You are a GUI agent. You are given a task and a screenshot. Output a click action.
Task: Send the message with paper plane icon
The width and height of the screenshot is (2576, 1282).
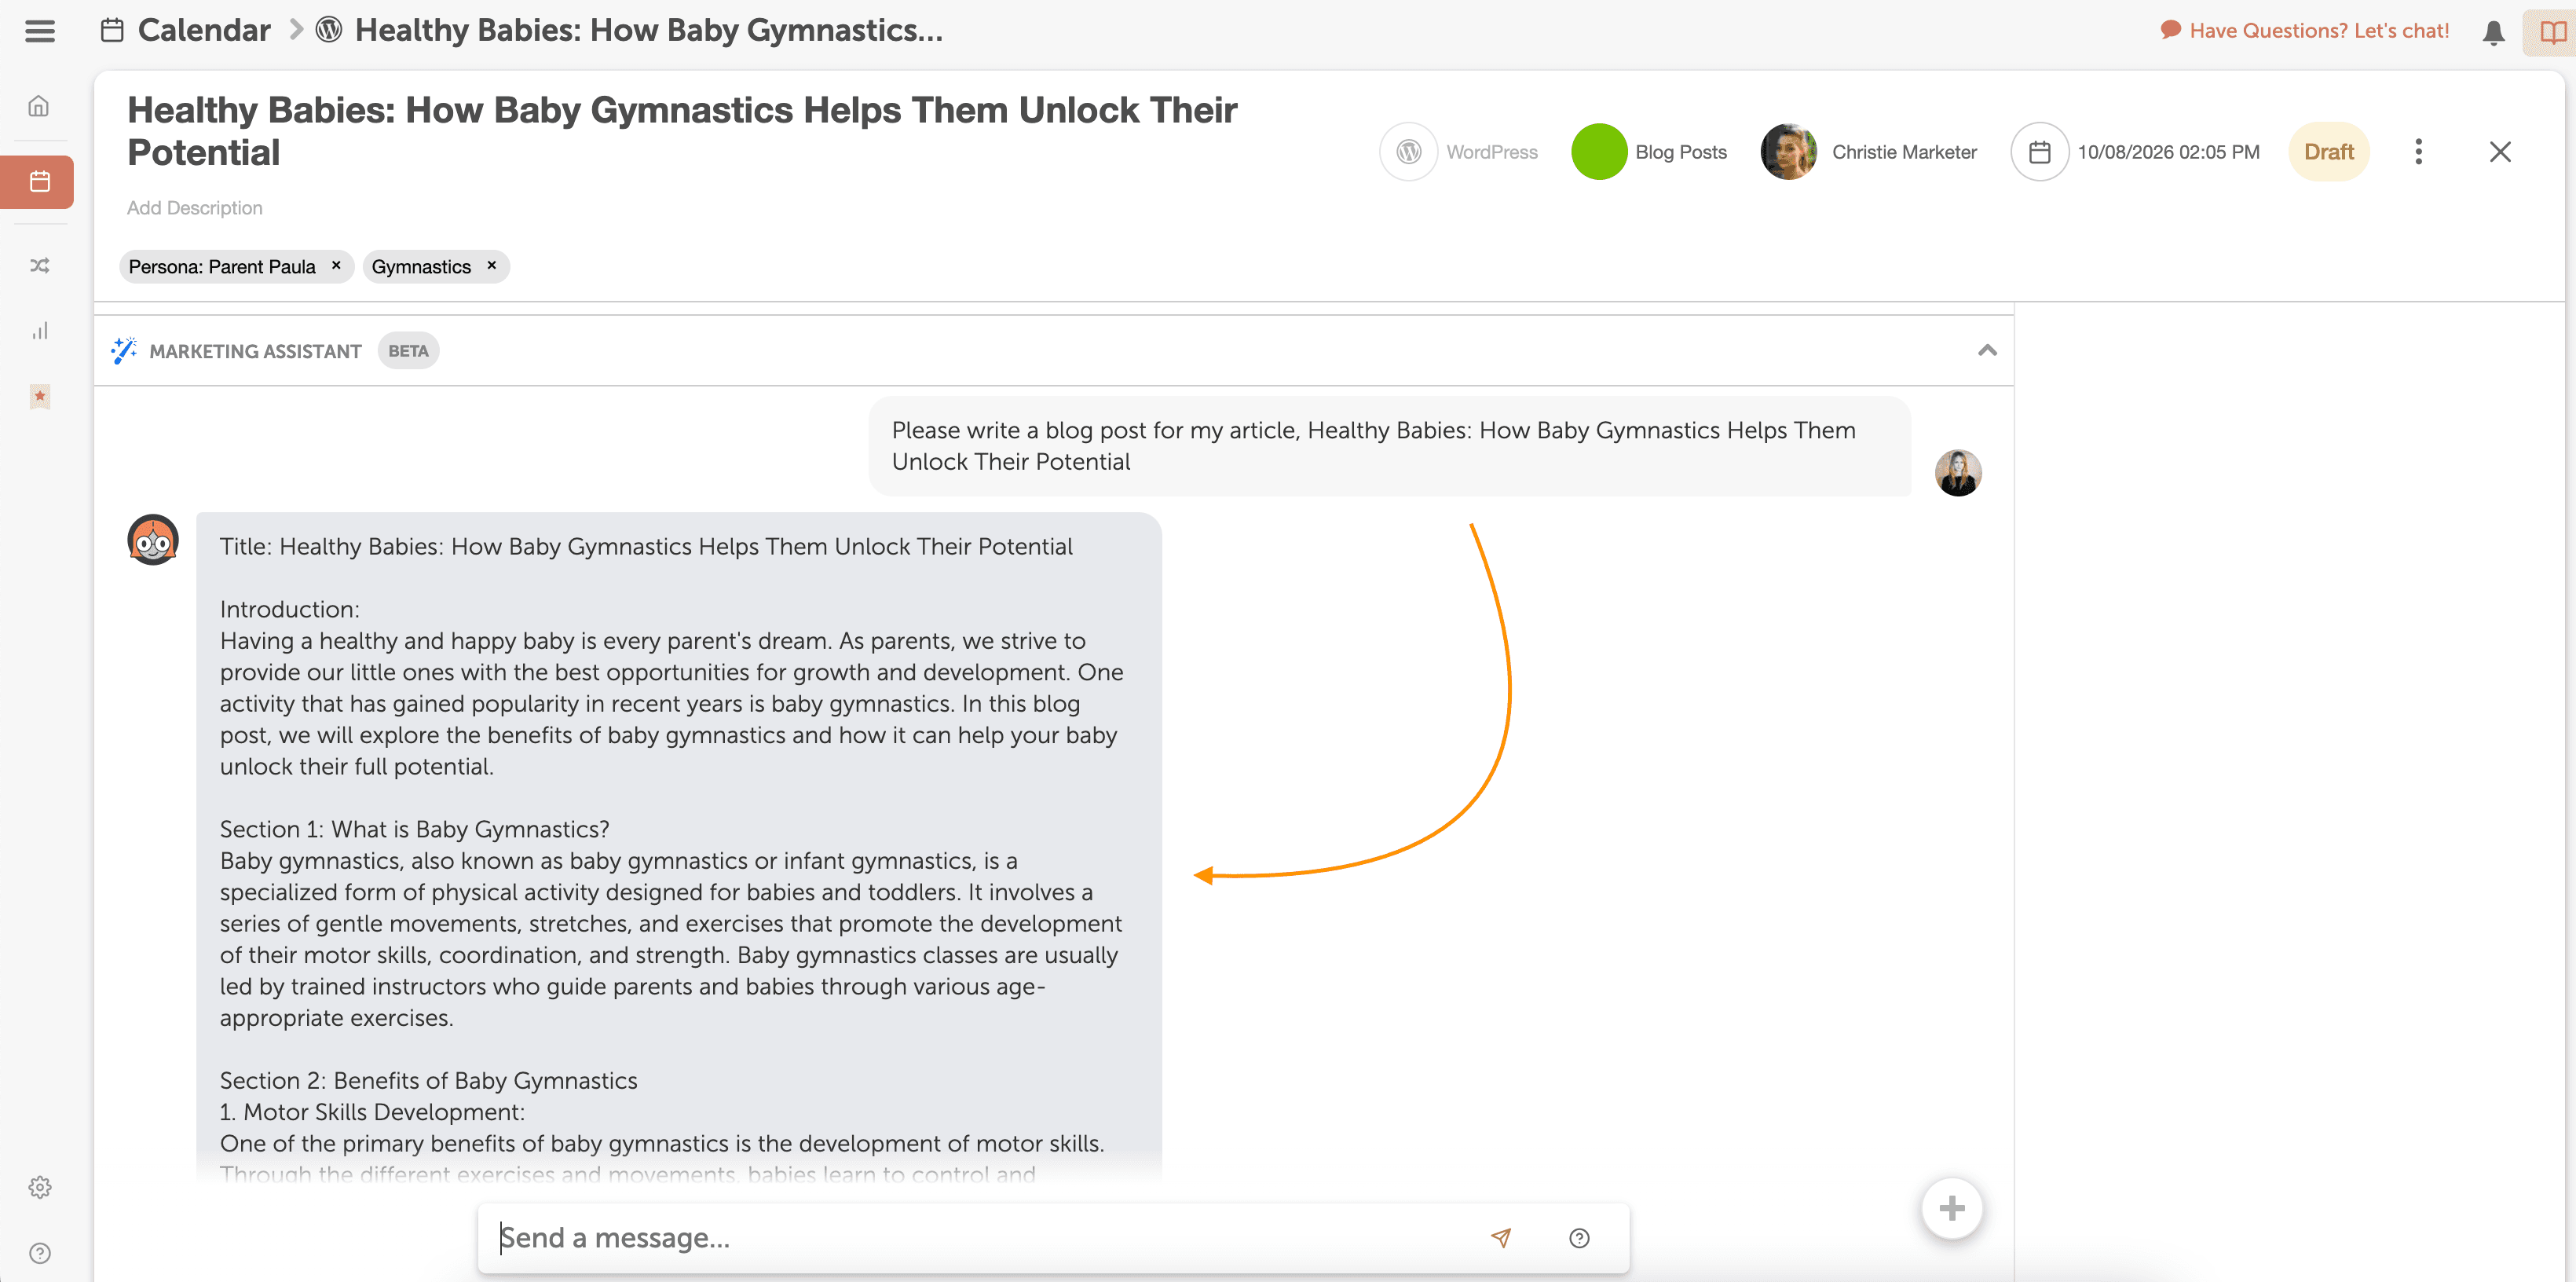[1500, 1237]
